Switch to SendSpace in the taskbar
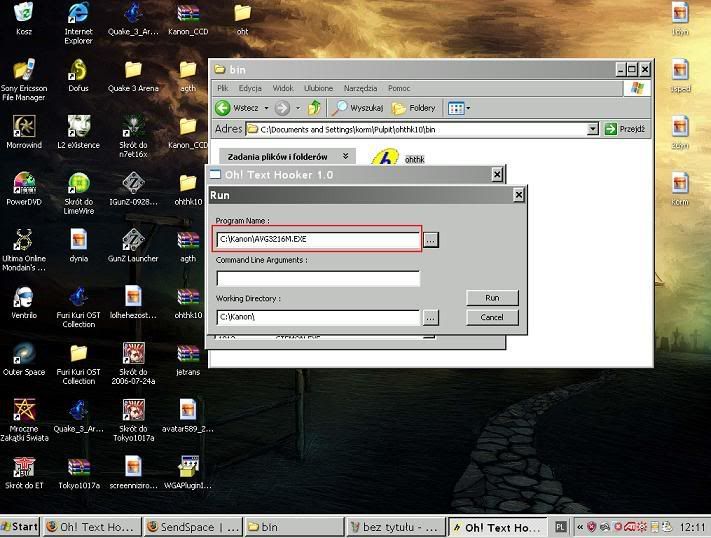The height and width of the screenshot is (538, 711). 191,527
